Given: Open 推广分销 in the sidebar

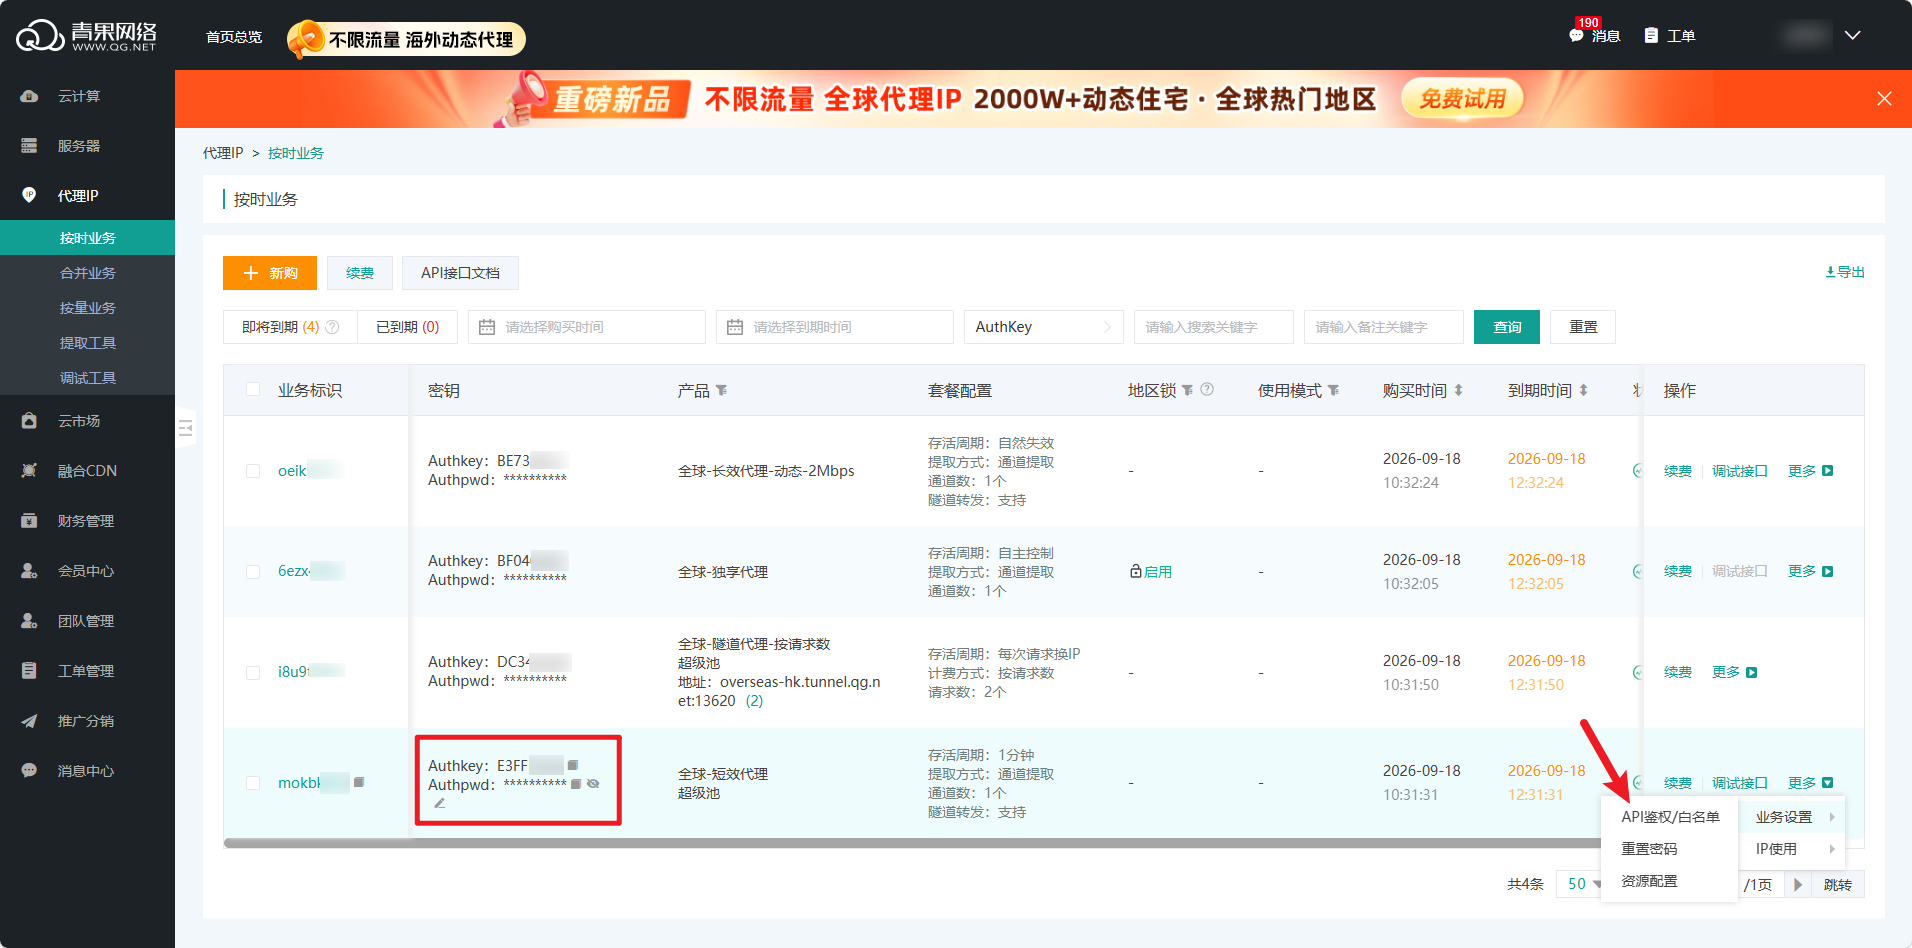Looking at the screenshot, I should (87, 721).
